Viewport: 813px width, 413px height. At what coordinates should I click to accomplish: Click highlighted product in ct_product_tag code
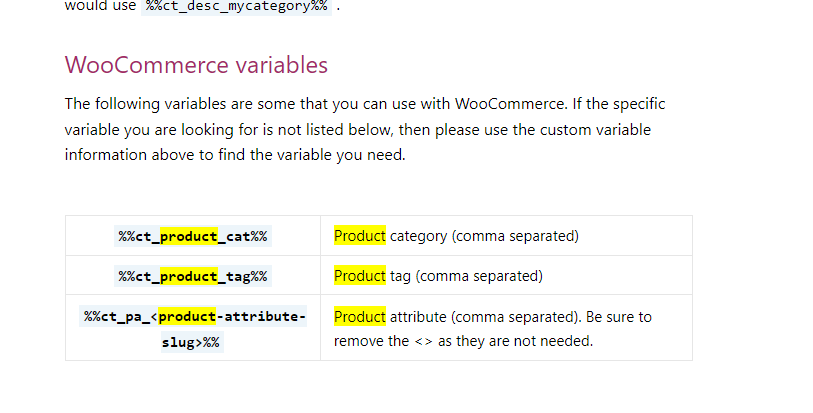[x=189, y=276]
